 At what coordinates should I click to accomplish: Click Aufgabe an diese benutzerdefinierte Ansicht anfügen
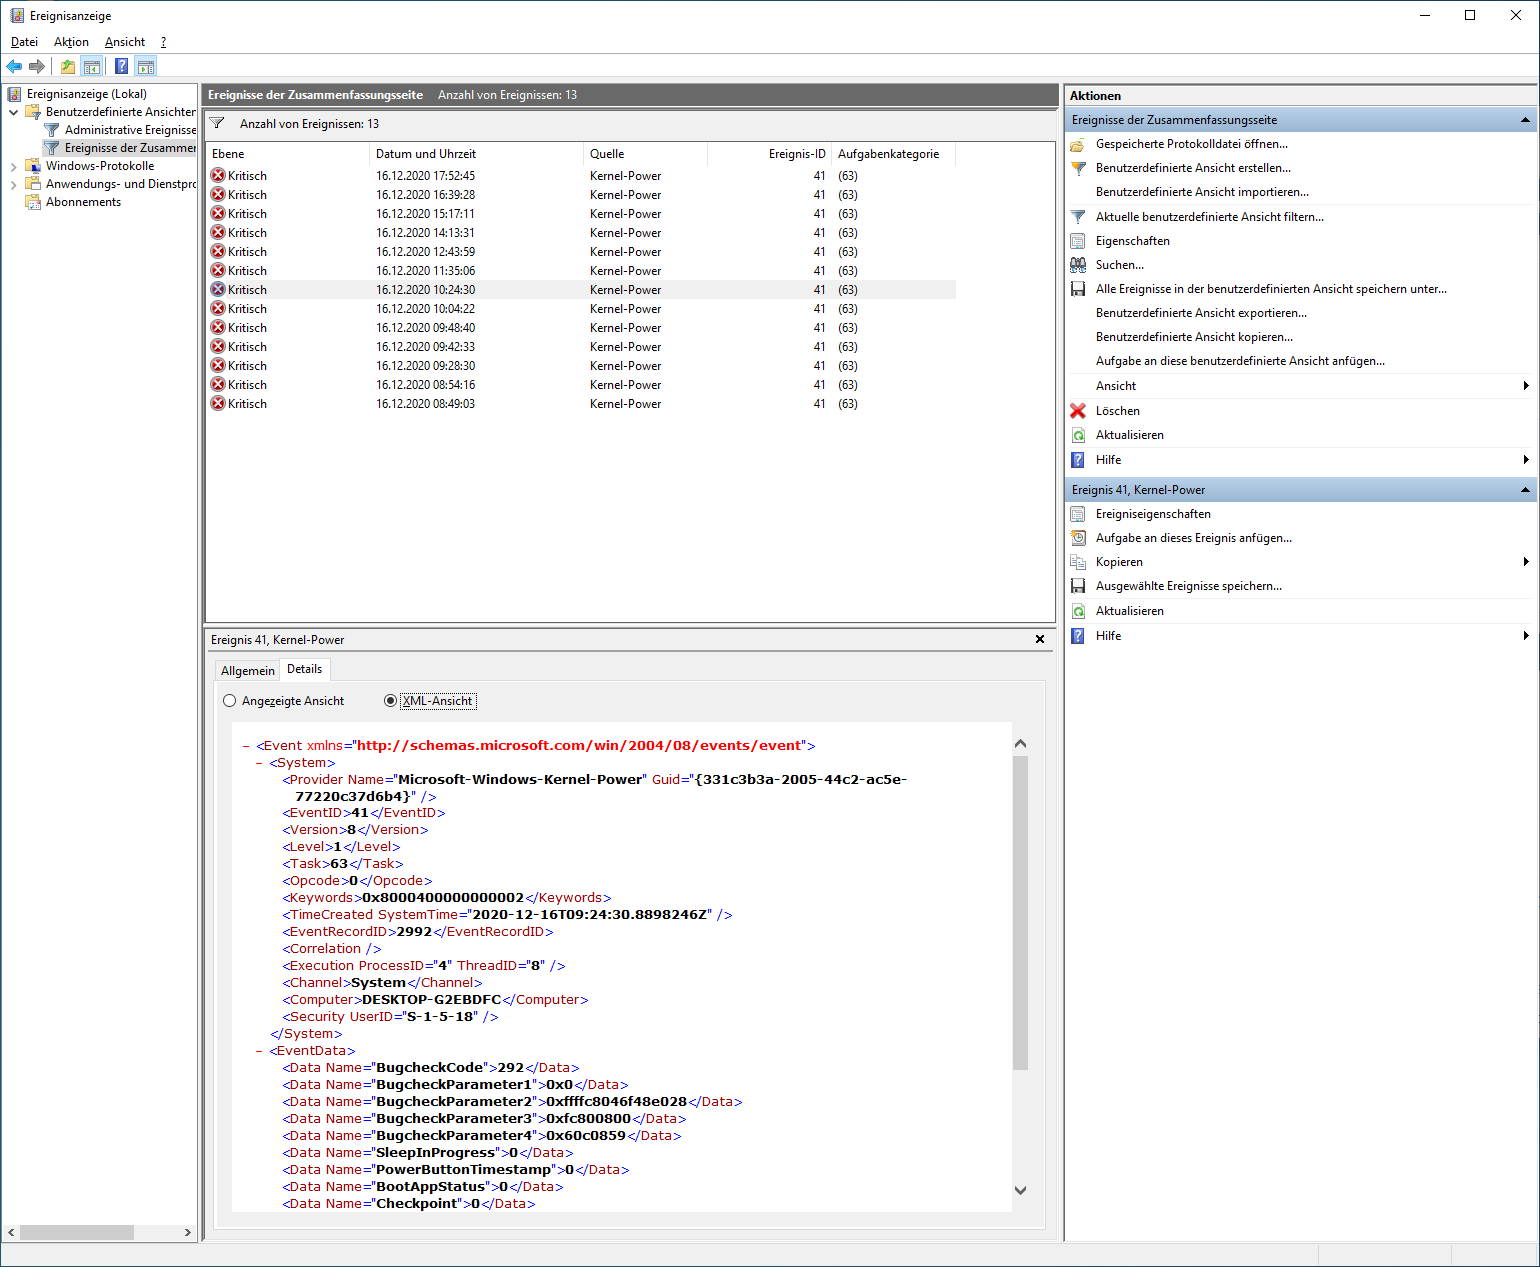coord(1240,361)
